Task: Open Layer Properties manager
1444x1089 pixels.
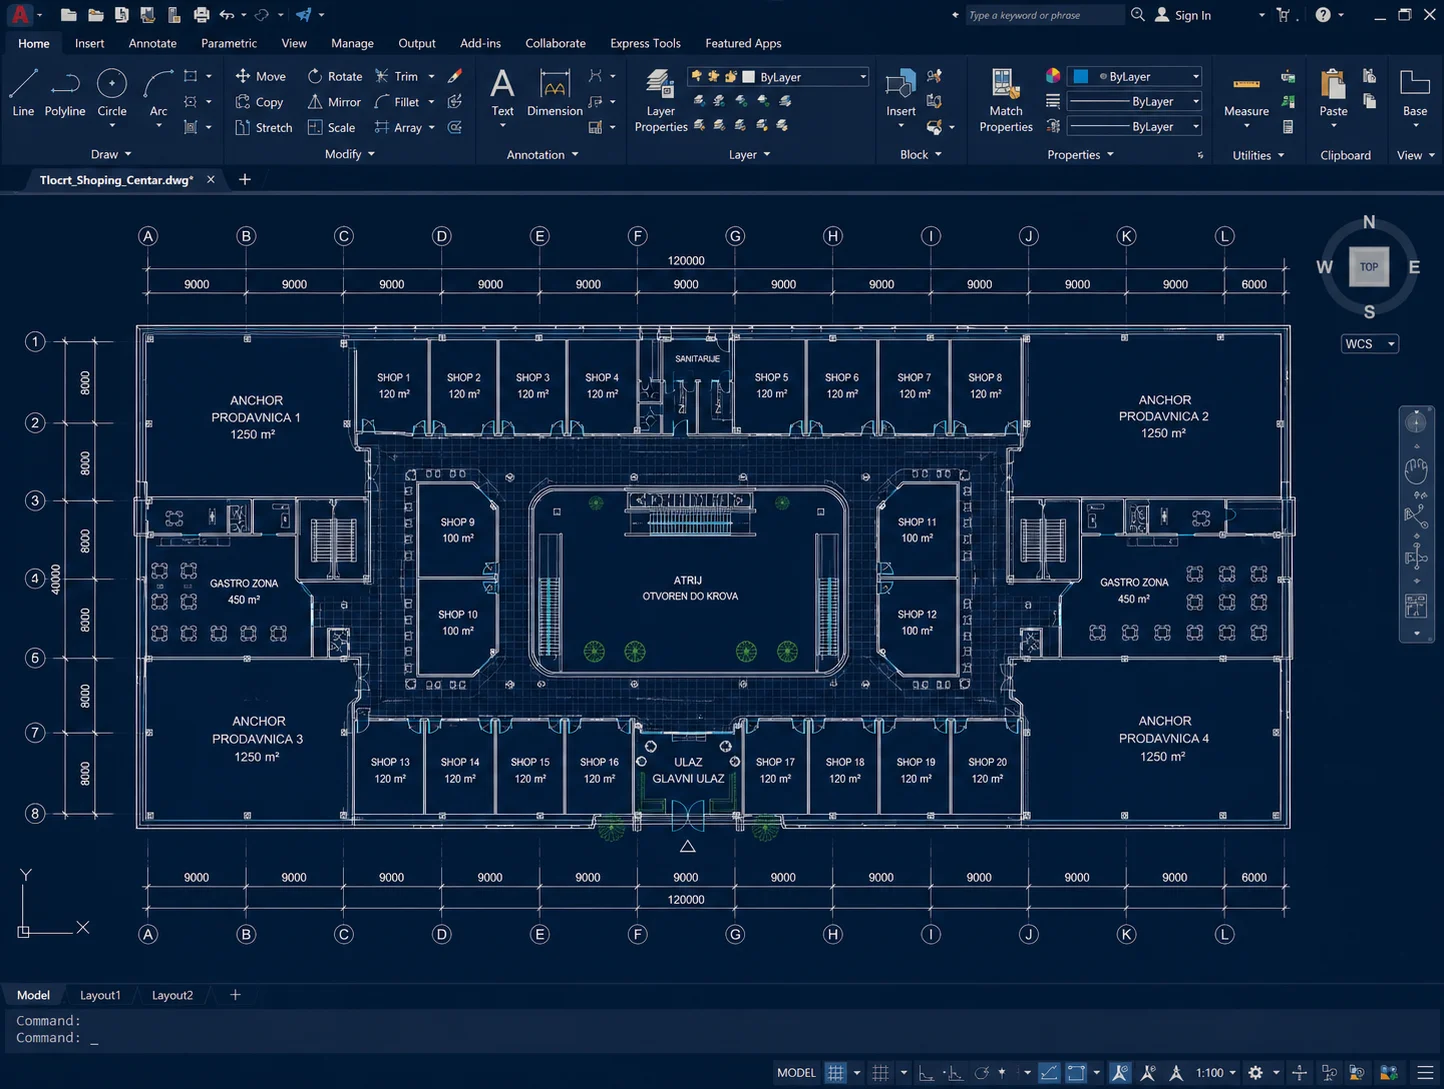Action: [x=660, y=100]
